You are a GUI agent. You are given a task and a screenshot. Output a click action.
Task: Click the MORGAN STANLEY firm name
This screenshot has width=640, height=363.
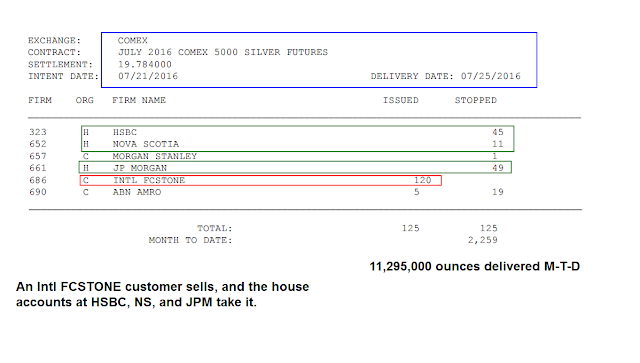(155, 156)
